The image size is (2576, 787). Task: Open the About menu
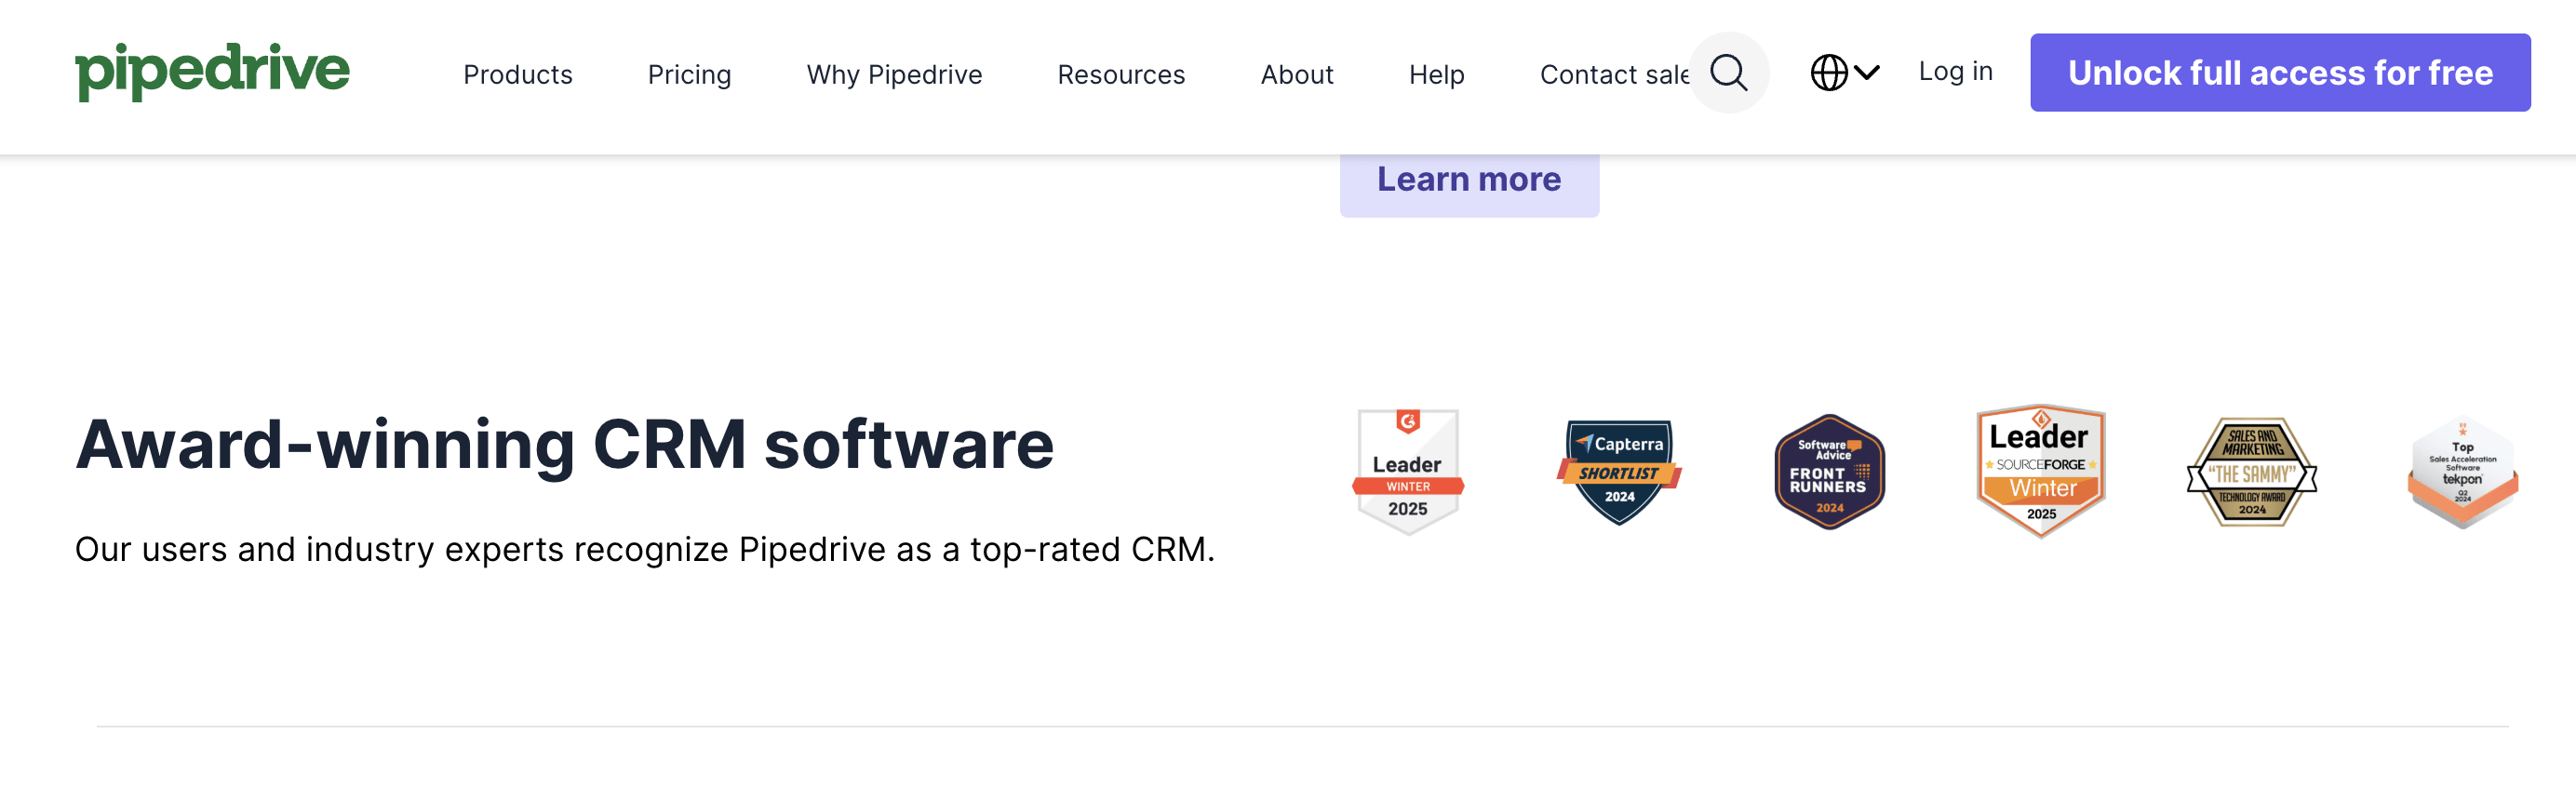point(1296,74)
